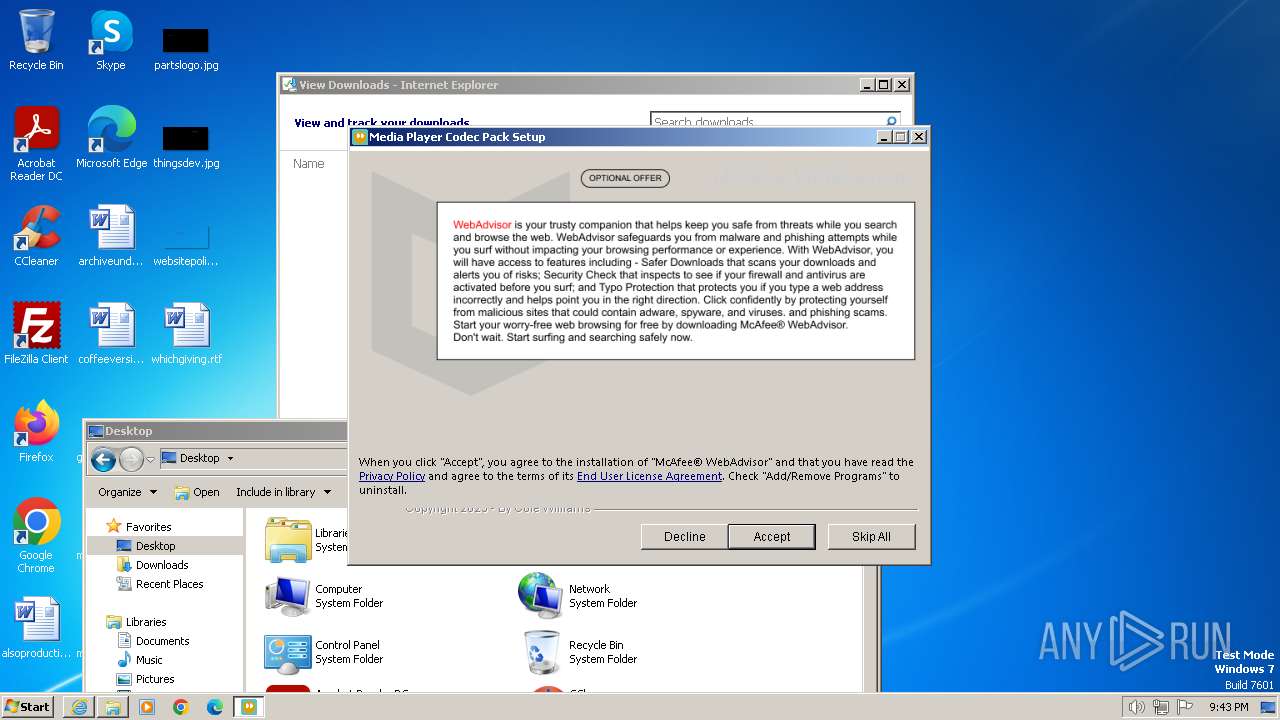Open FileZilla Client shortcut

[x=36, y=333]
